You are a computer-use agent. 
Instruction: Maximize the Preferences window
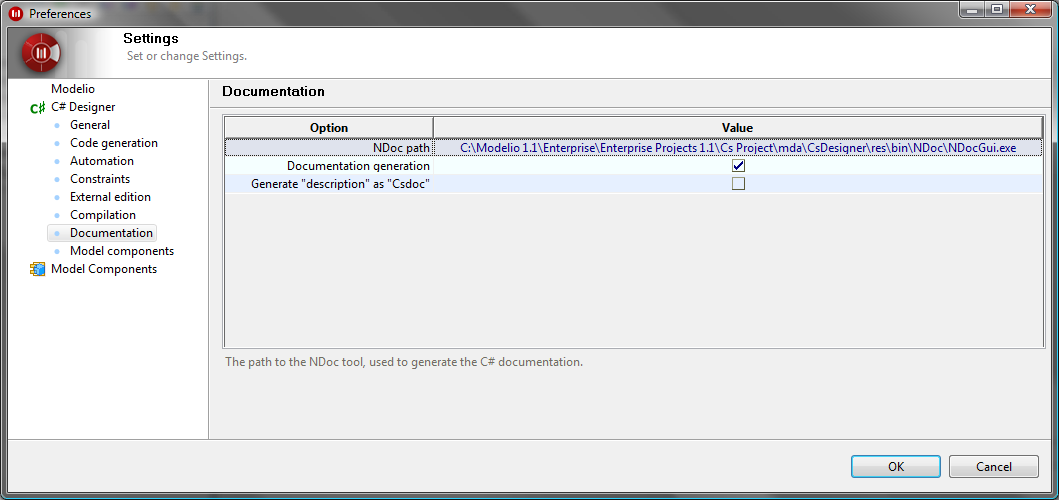[997, 9]
